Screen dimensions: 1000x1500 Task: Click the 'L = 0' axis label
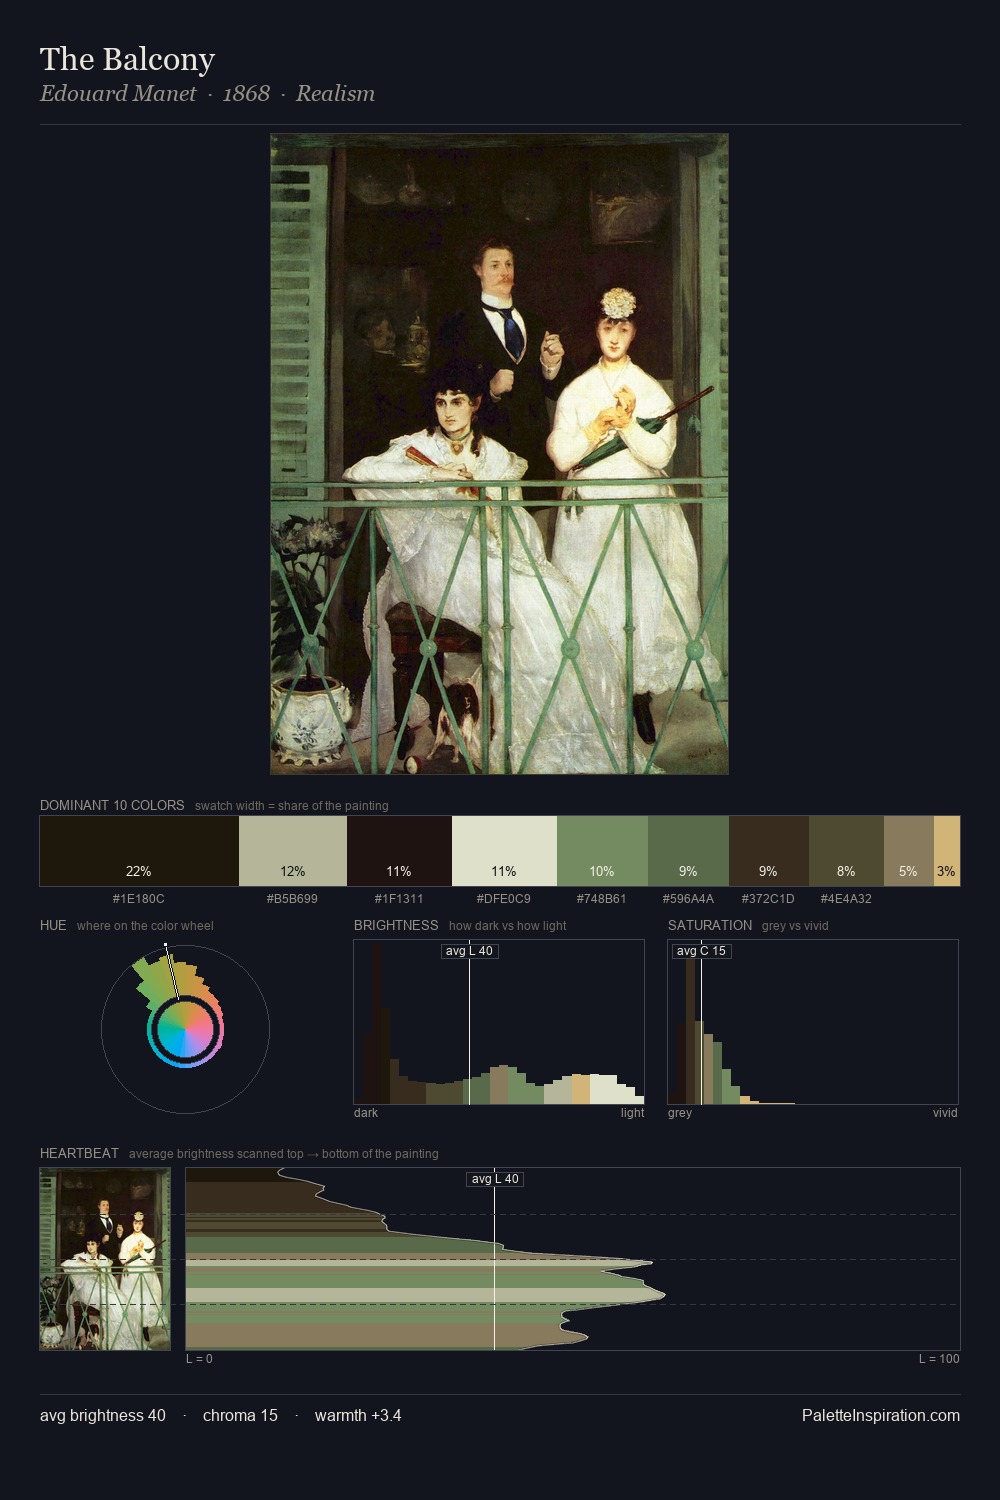point(199,1359)
